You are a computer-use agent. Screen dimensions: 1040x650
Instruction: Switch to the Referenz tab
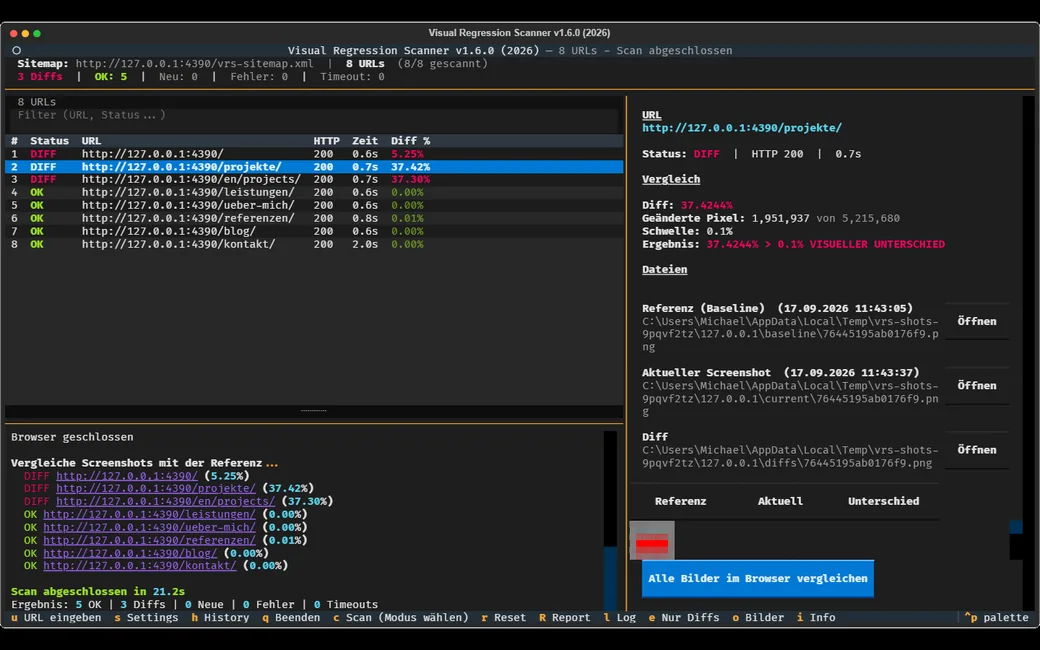point(681,501)
